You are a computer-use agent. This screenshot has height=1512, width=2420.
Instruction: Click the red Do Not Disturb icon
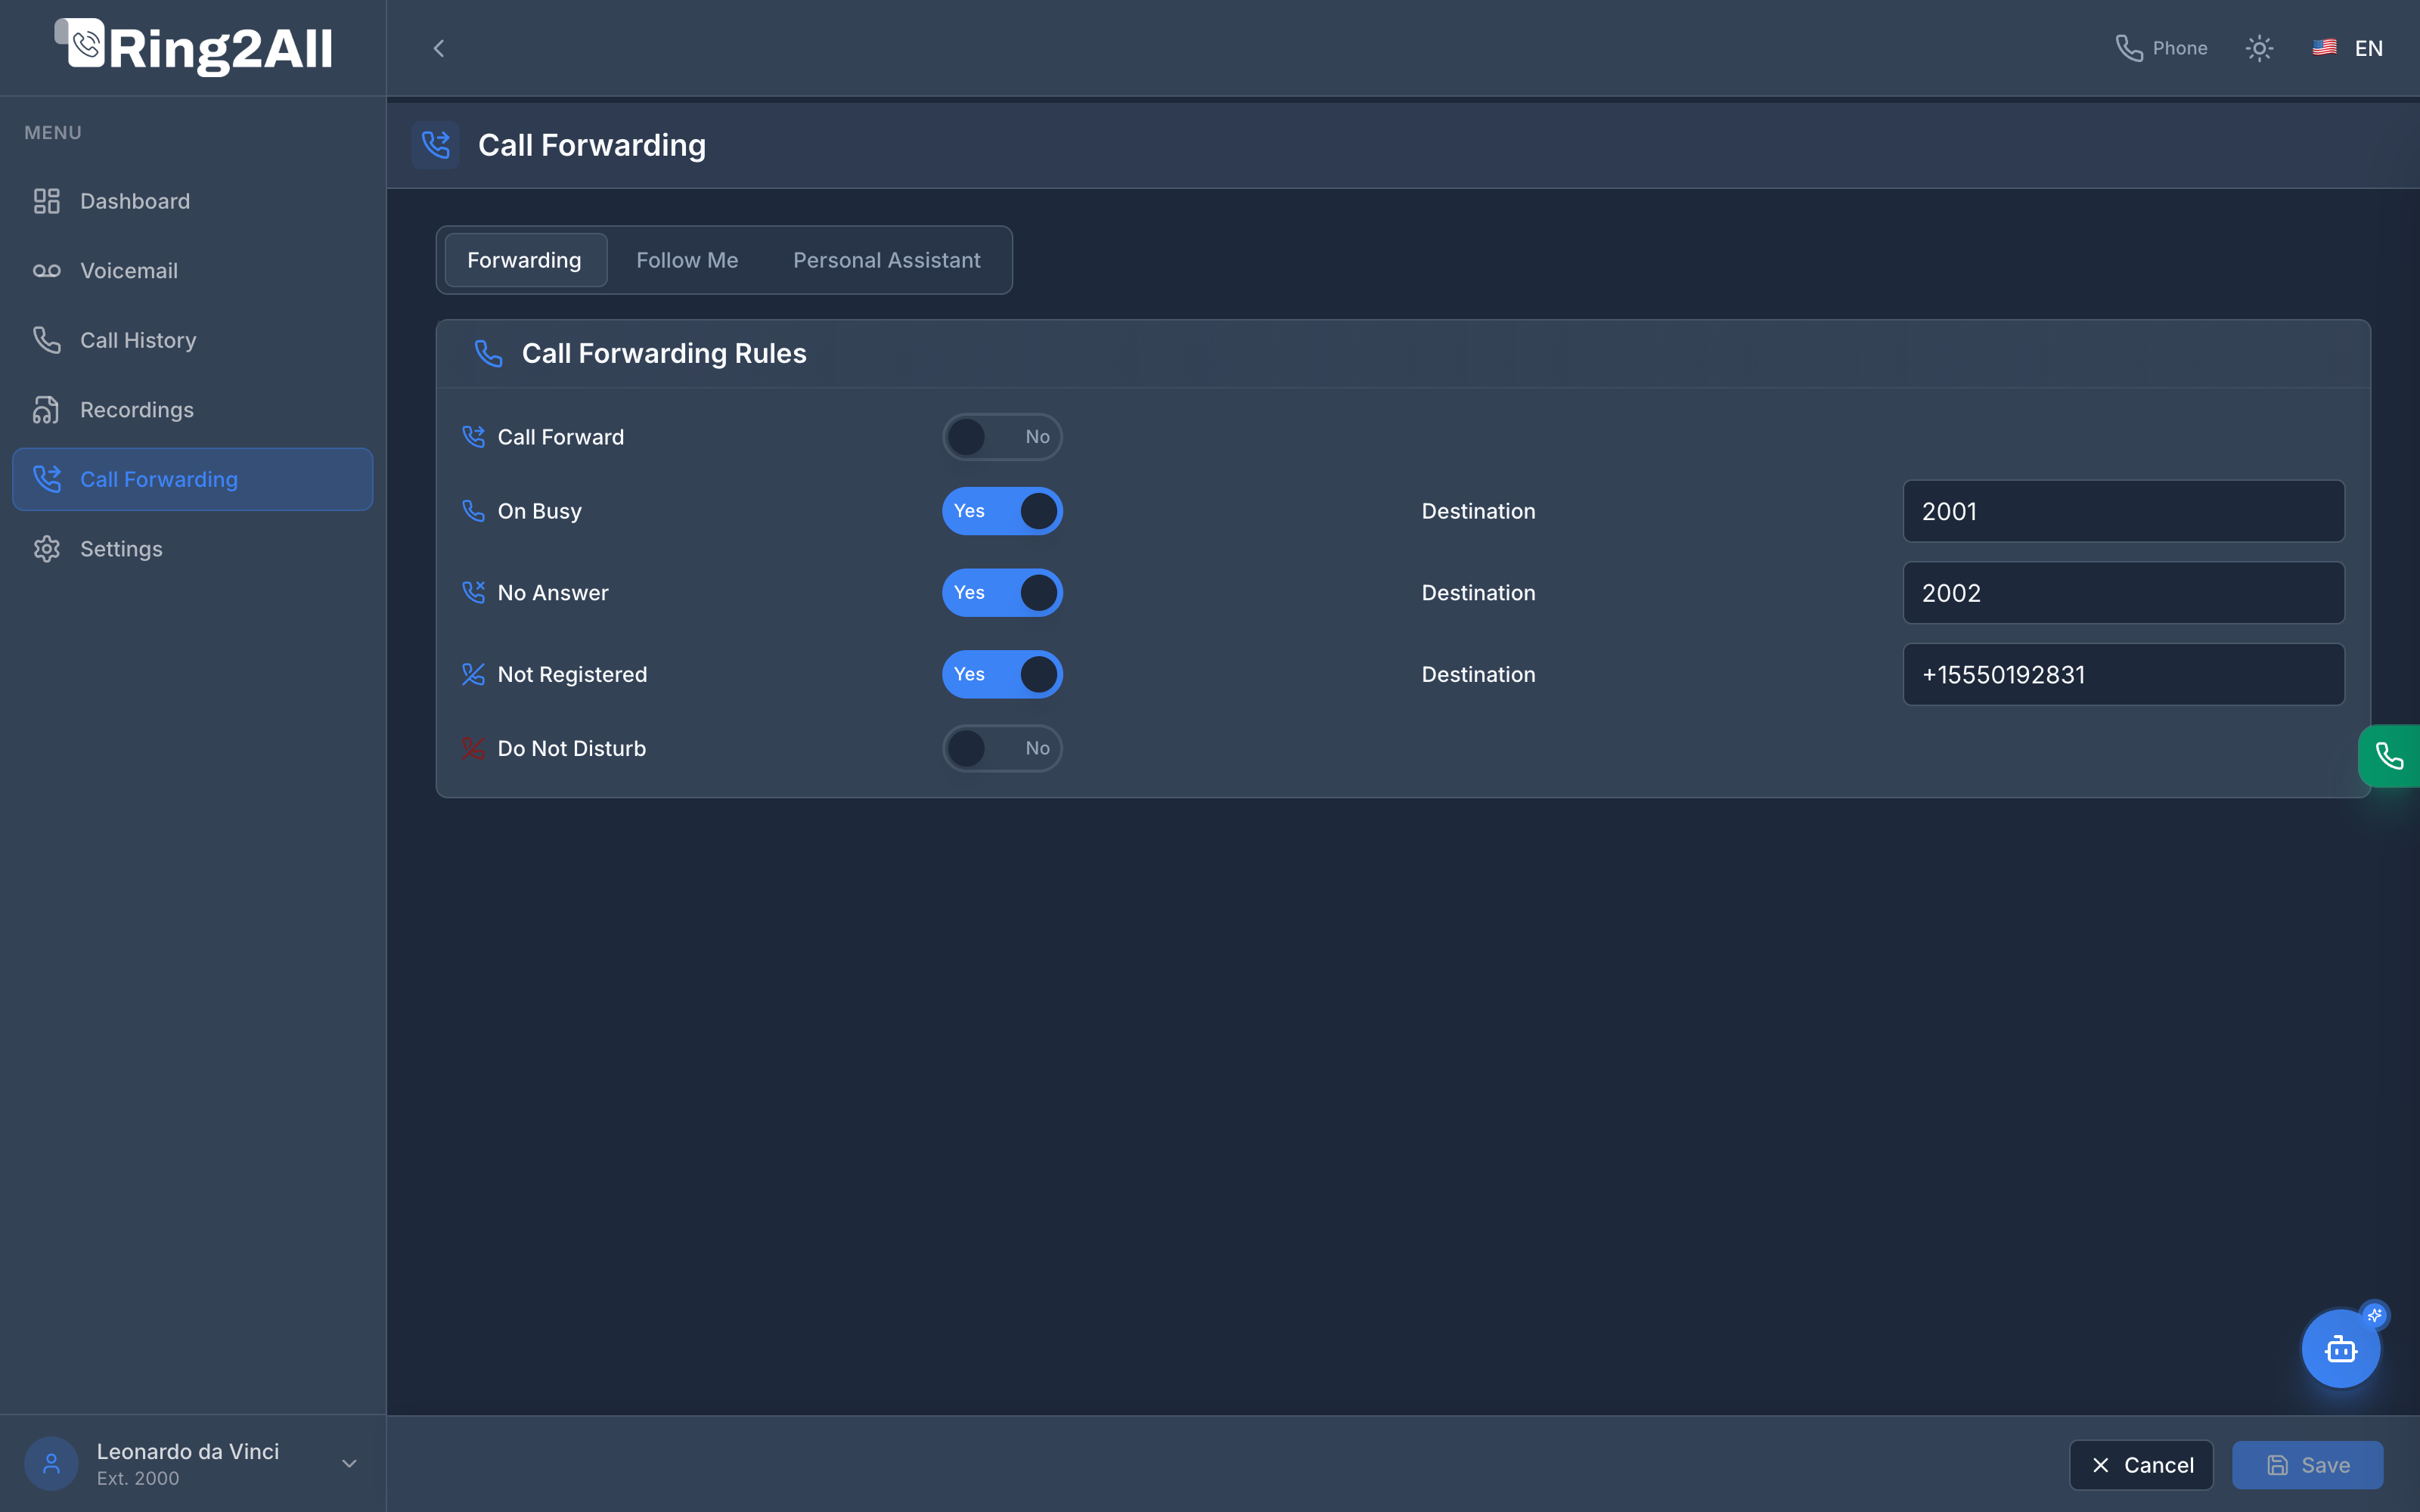(473, 748)
